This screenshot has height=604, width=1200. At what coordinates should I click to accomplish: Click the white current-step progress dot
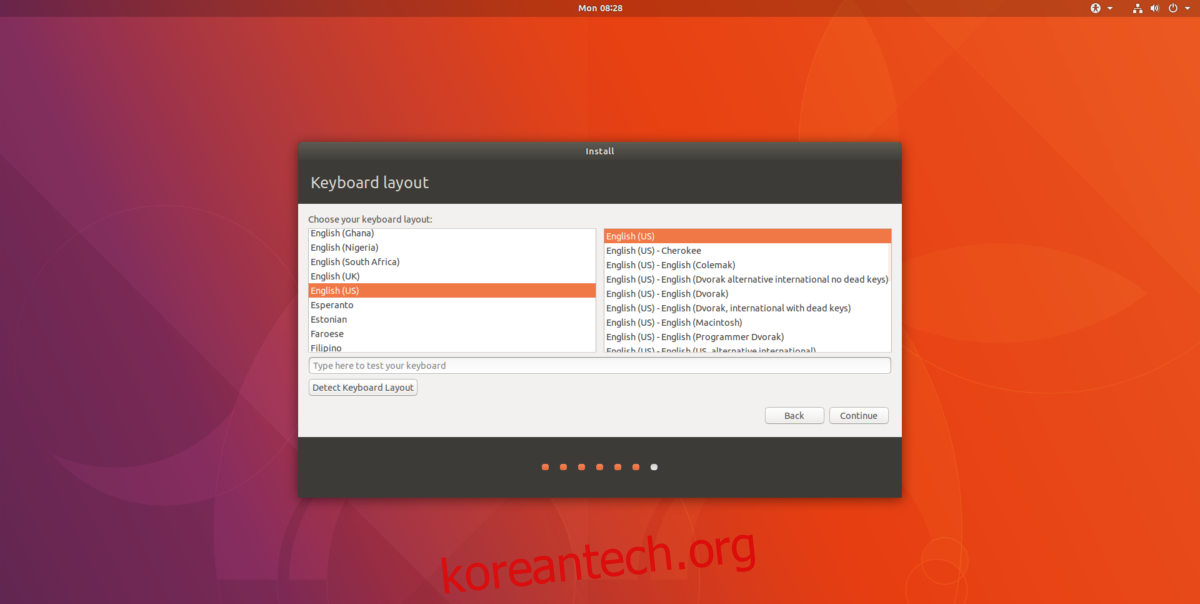[654, 467]
